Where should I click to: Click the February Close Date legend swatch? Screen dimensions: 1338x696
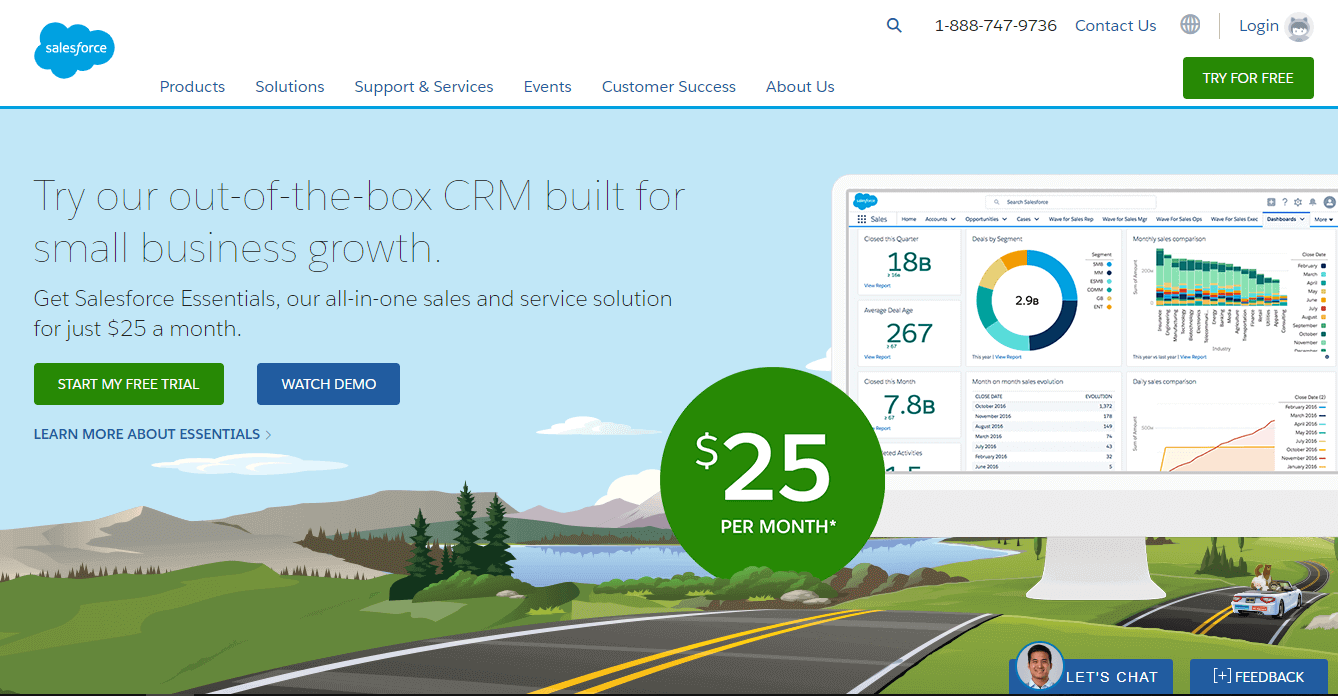point(1324,266)
